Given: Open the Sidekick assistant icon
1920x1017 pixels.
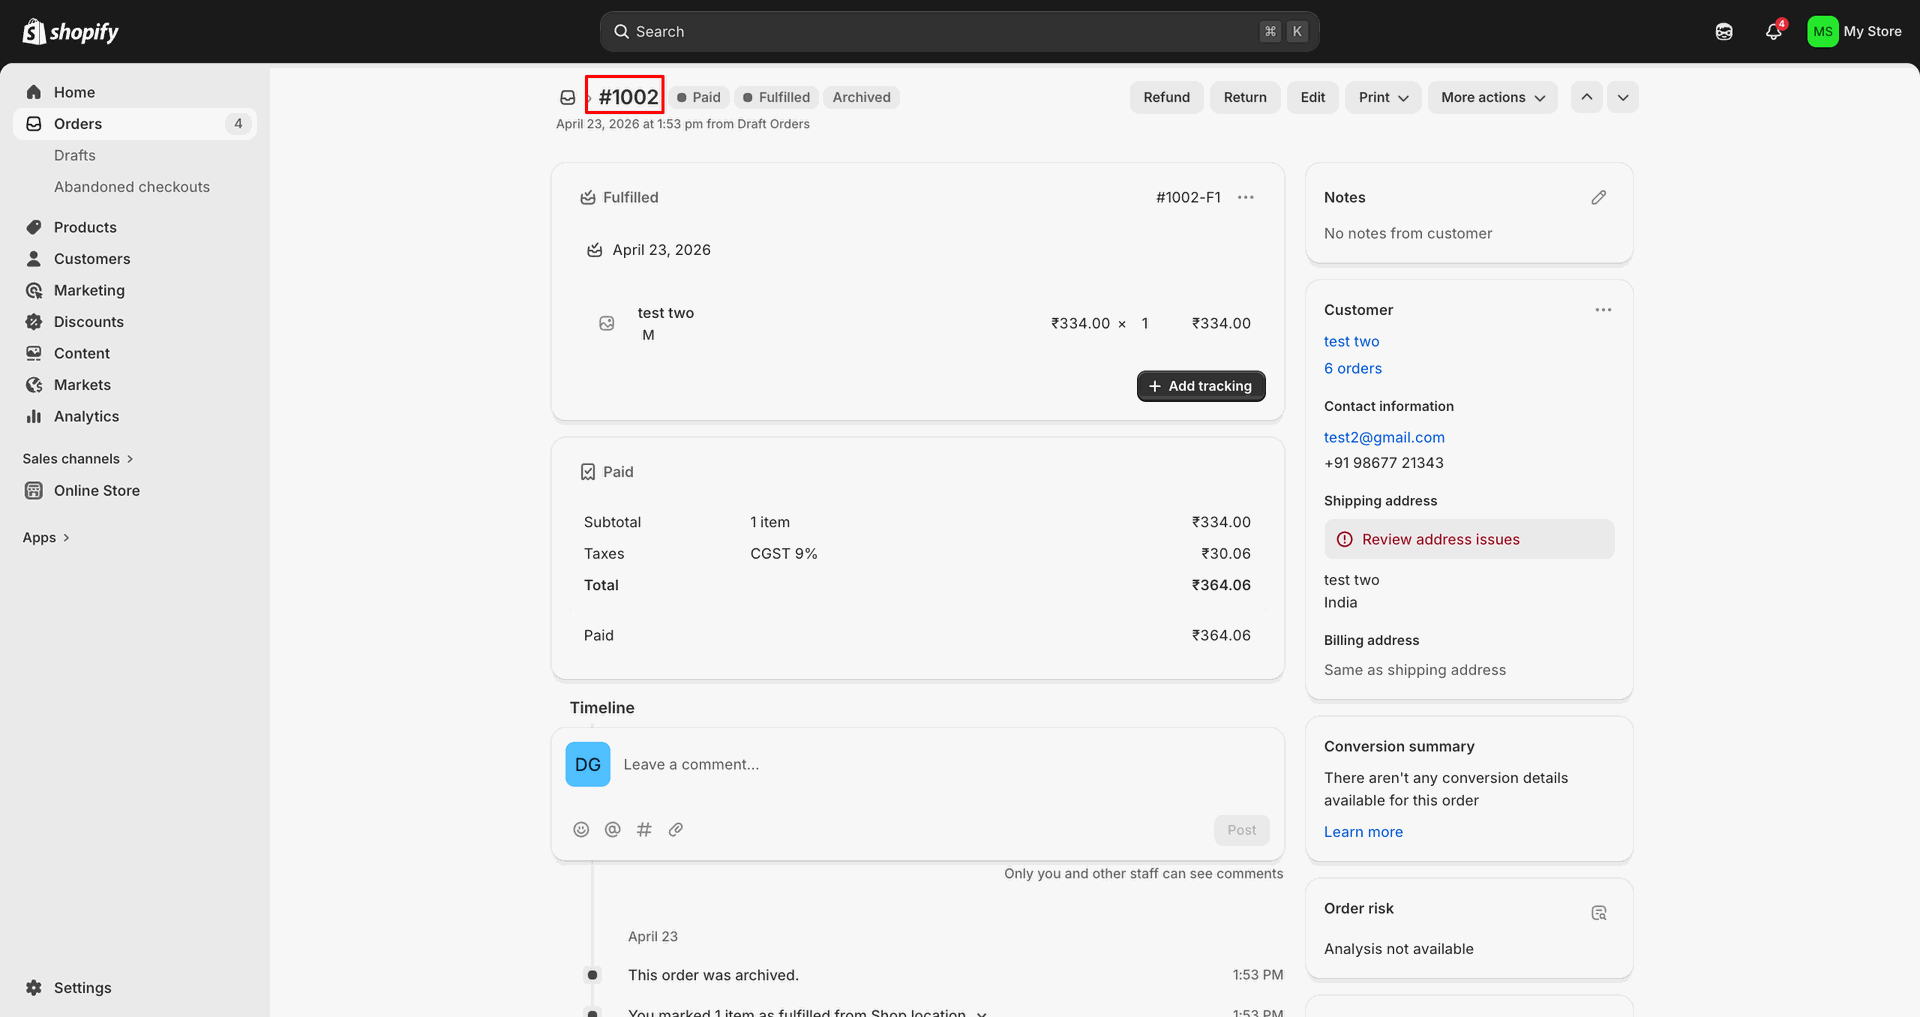Looking at the screenshot, I should (x=1724, y=32).
